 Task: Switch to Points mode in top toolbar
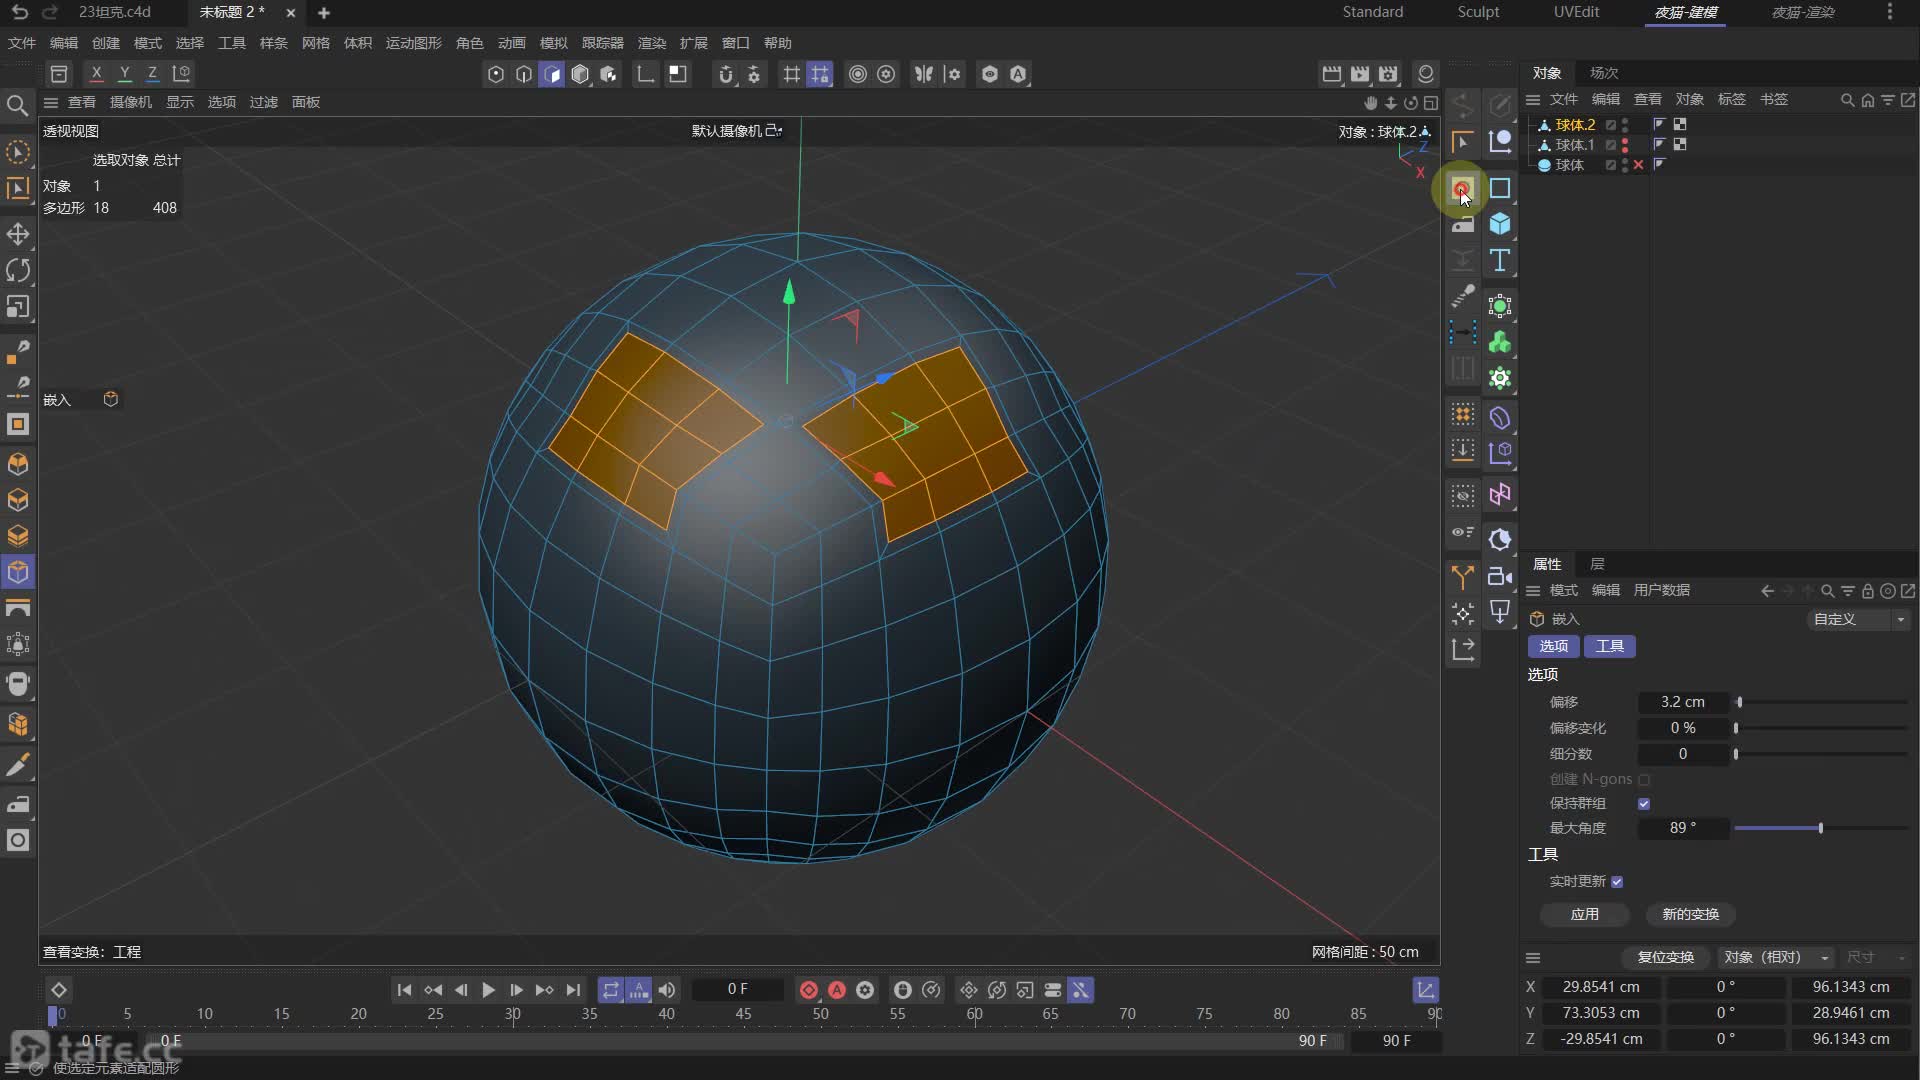495,74
